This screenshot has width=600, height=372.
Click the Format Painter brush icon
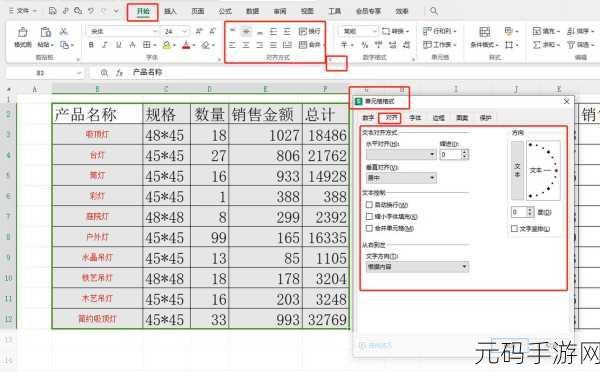23,33
